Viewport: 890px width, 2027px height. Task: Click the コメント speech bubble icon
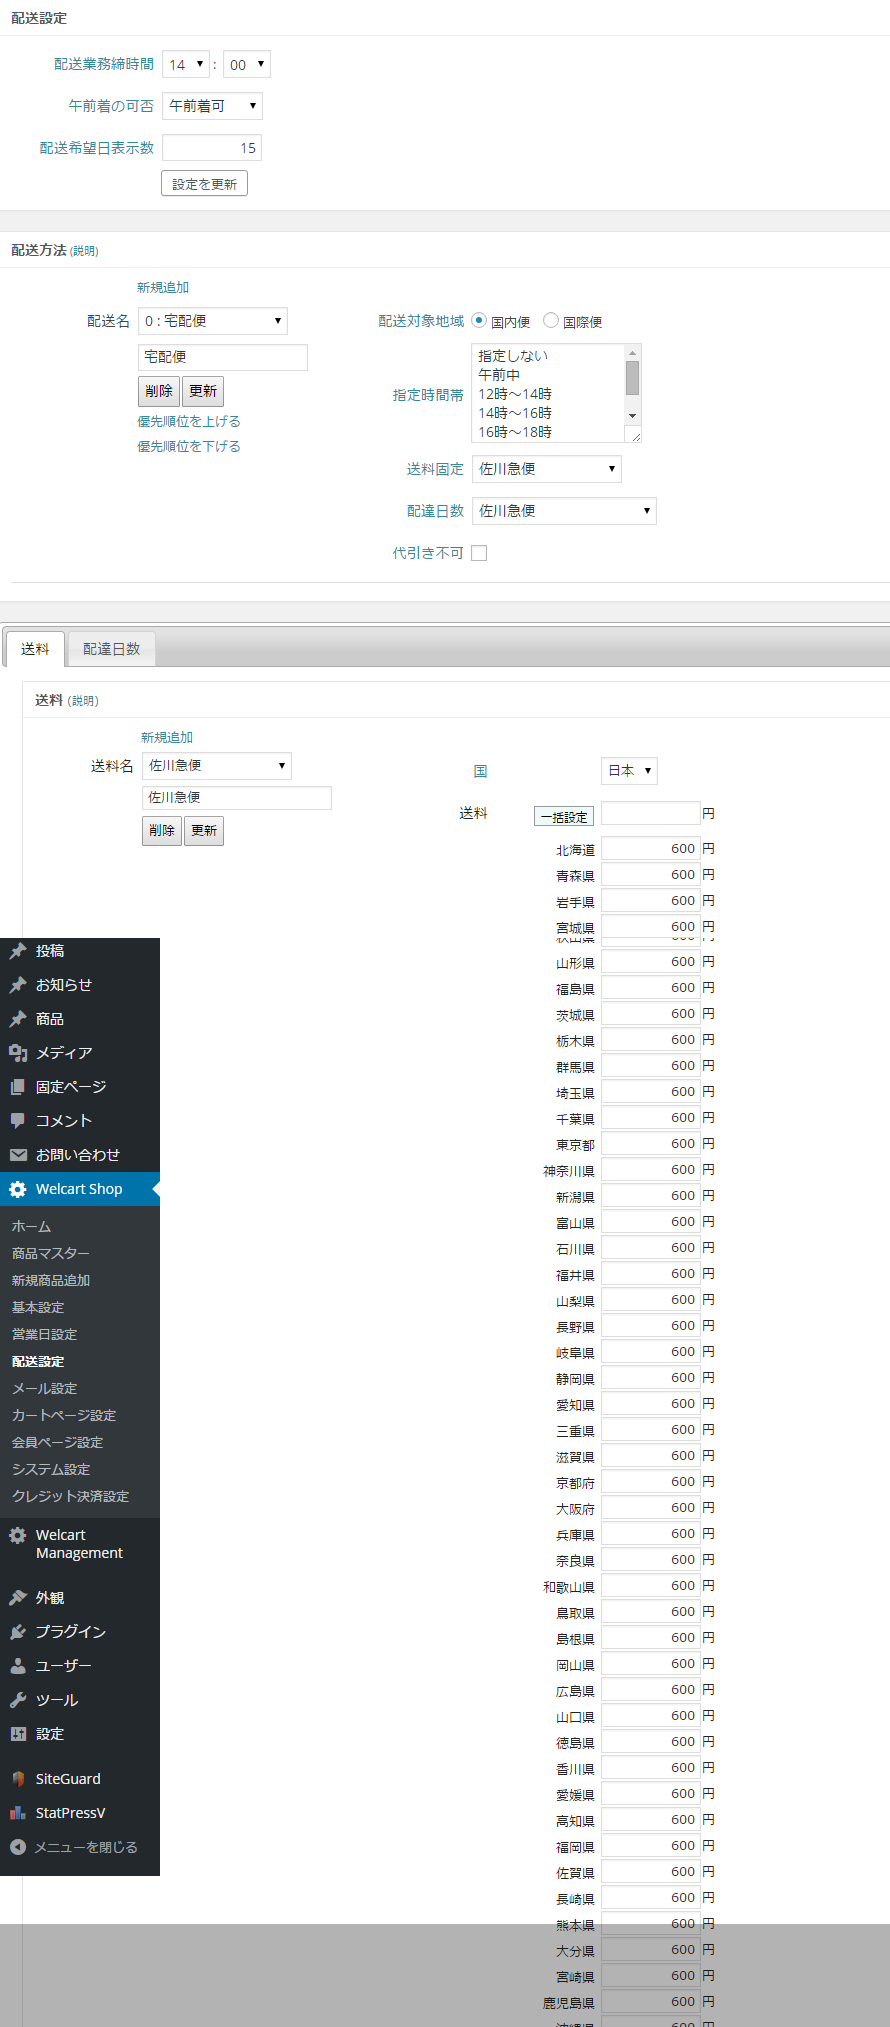[x=18, y=1121]
